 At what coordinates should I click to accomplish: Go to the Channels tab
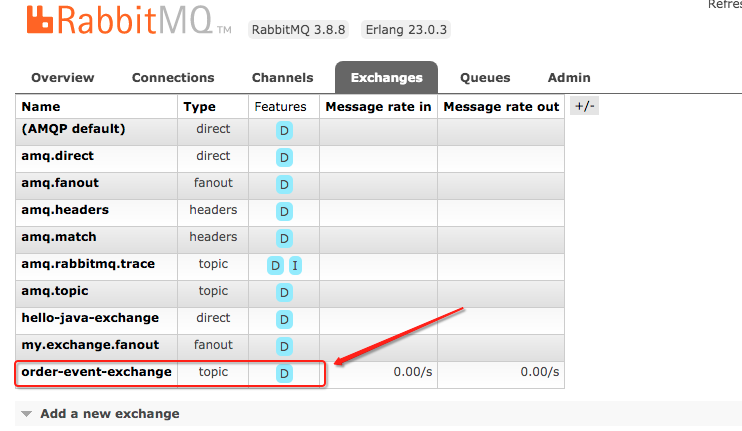(282, 78)
